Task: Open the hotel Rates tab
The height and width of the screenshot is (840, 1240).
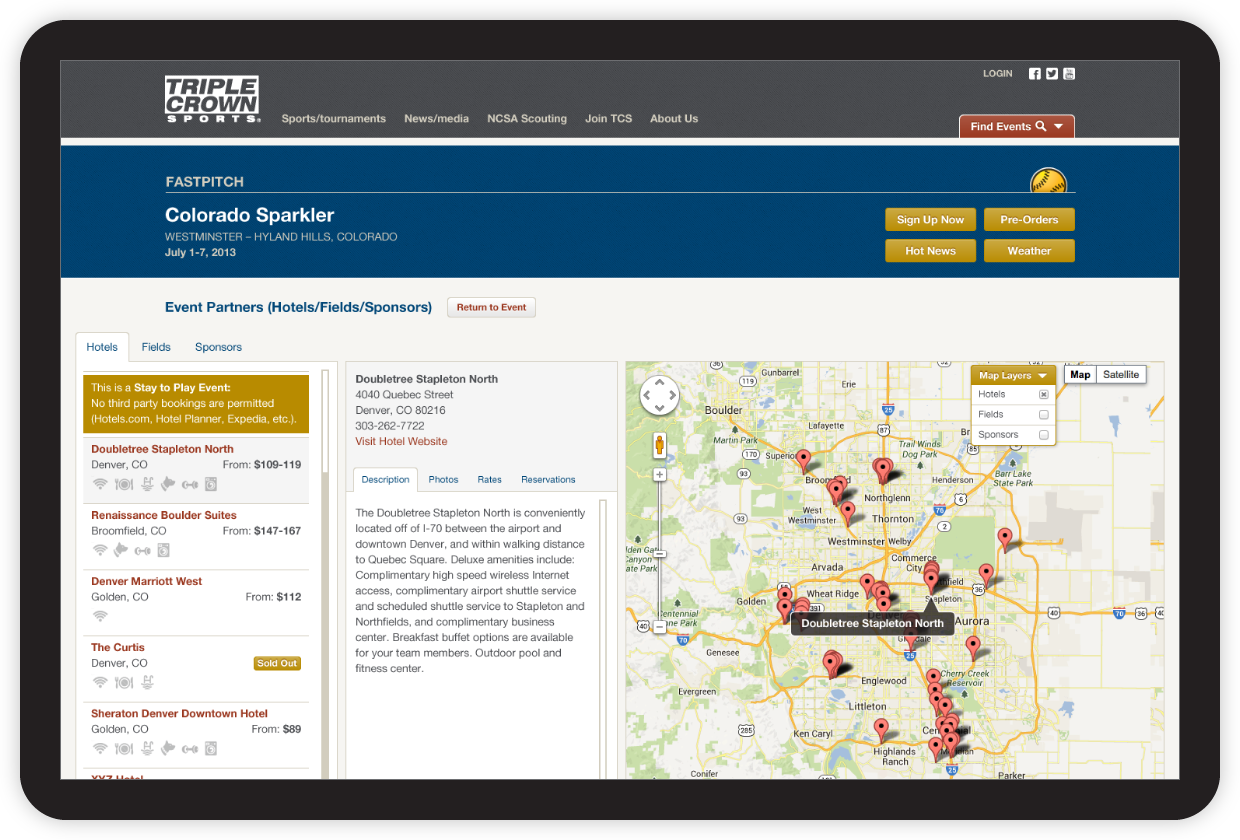Action: 489,480
